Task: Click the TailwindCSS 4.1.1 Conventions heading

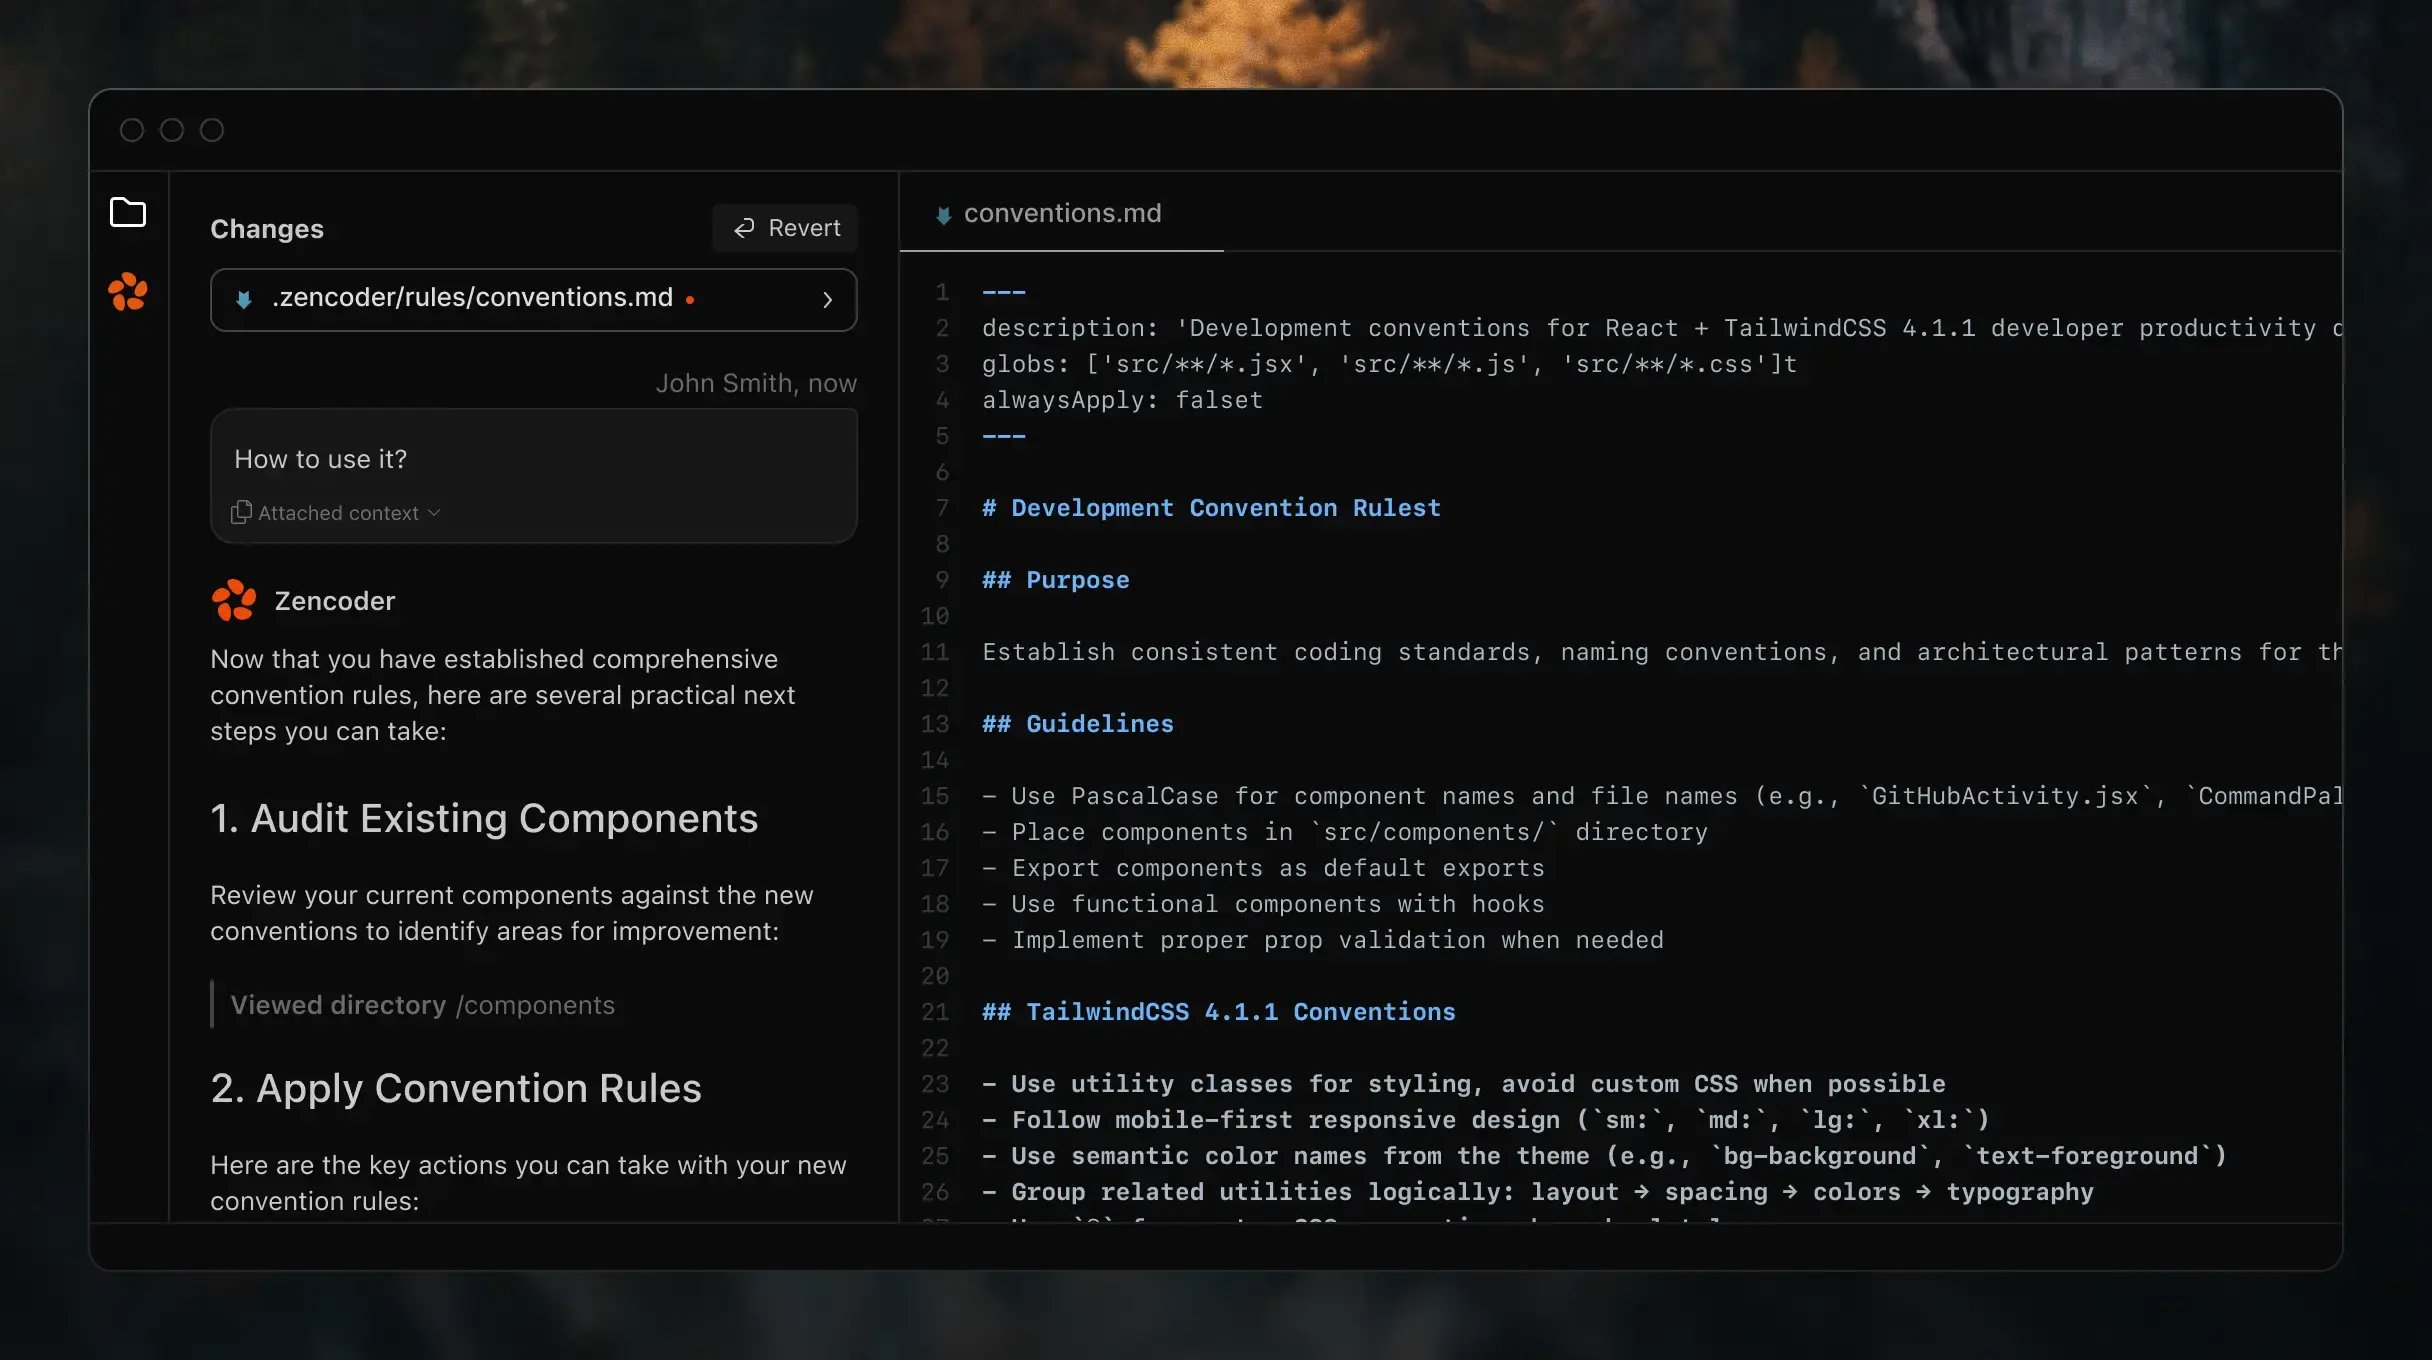Action: pos(1216,1011)
